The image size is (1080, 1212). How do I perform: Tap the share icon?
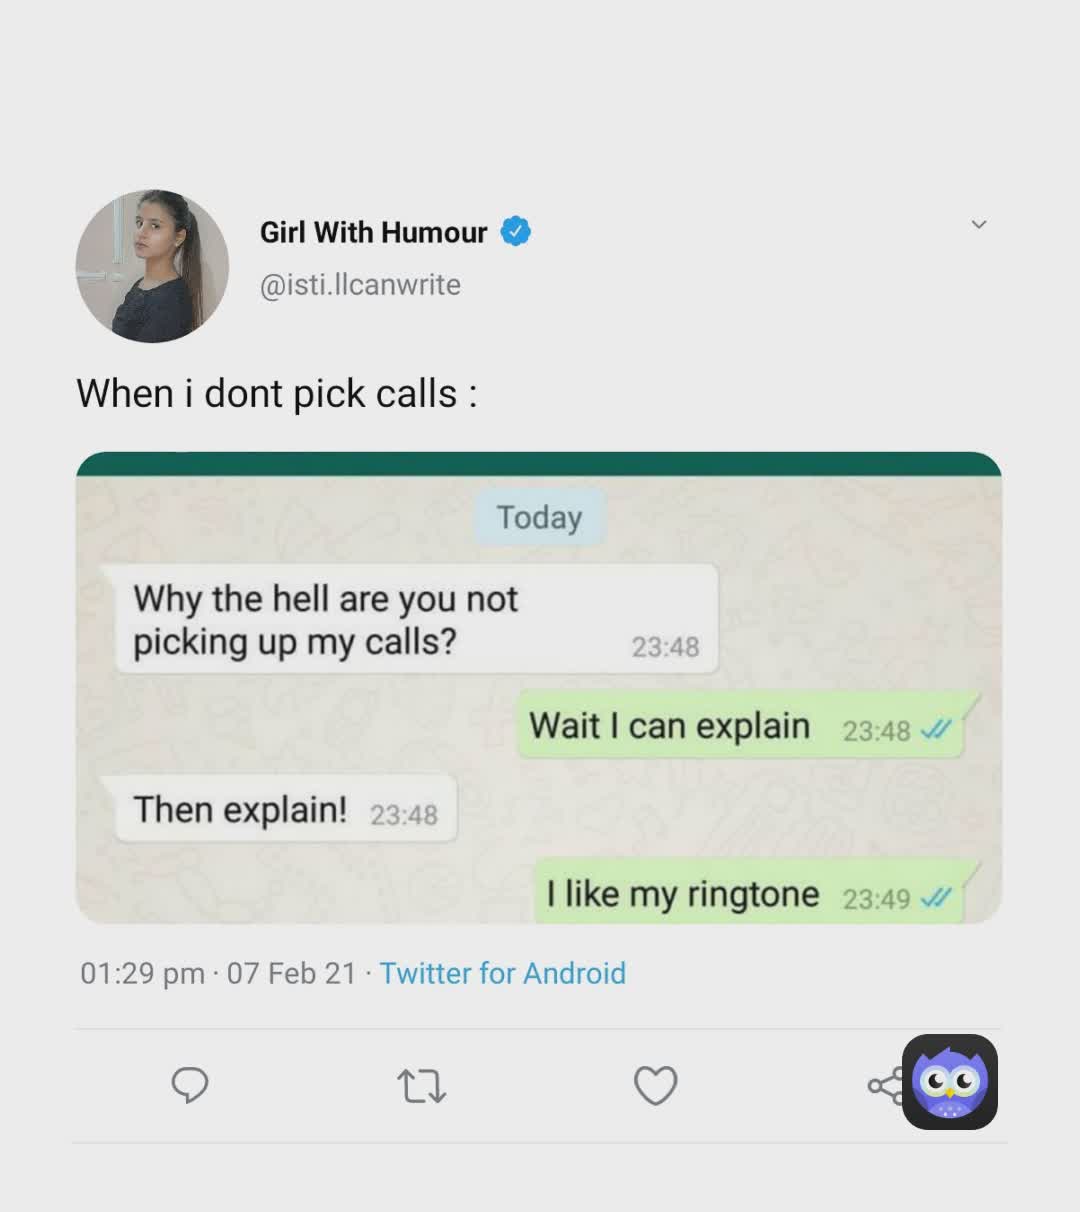click(884, 1086)
